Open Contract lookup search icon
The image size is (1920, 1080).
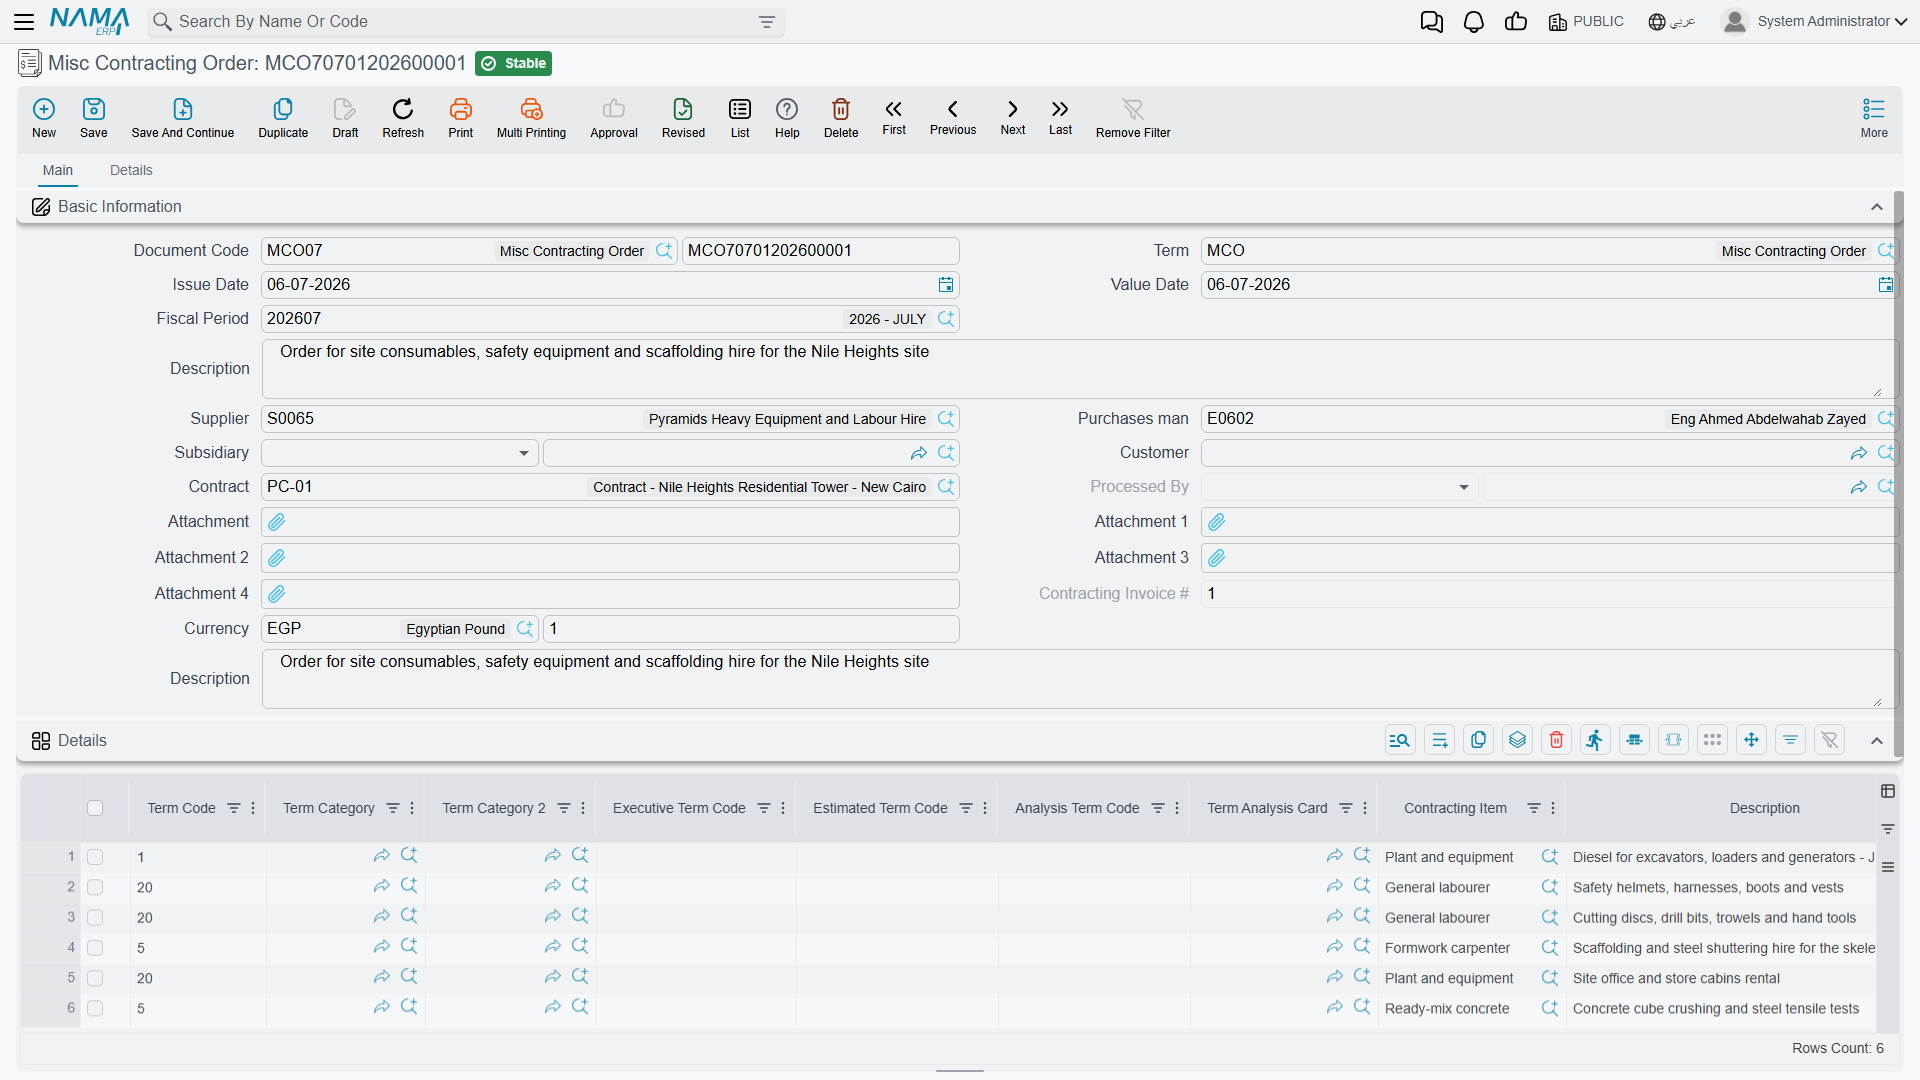pos(946,487)
